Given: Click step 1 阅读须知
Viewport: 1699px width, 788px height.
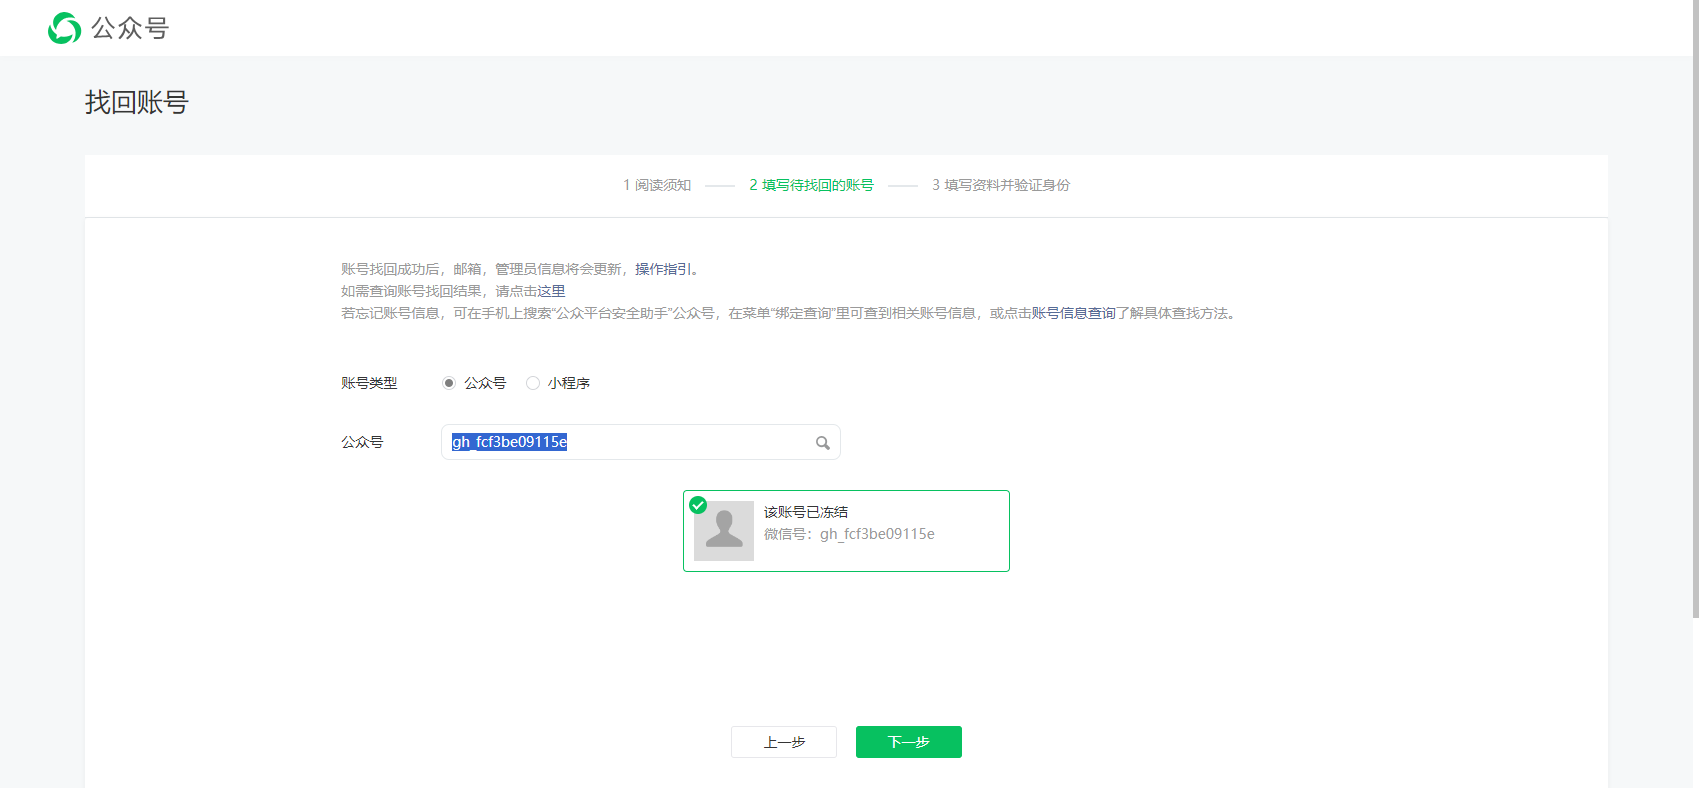Looking at the screenshot, I should 657,185.
